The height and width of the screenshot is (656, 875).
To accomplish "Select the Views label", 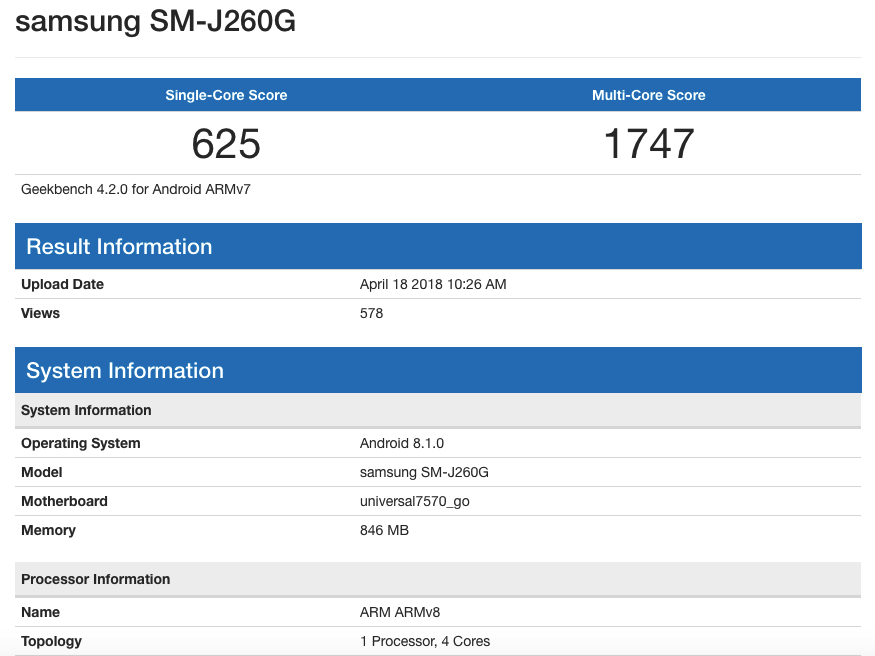I will (40, 313).
